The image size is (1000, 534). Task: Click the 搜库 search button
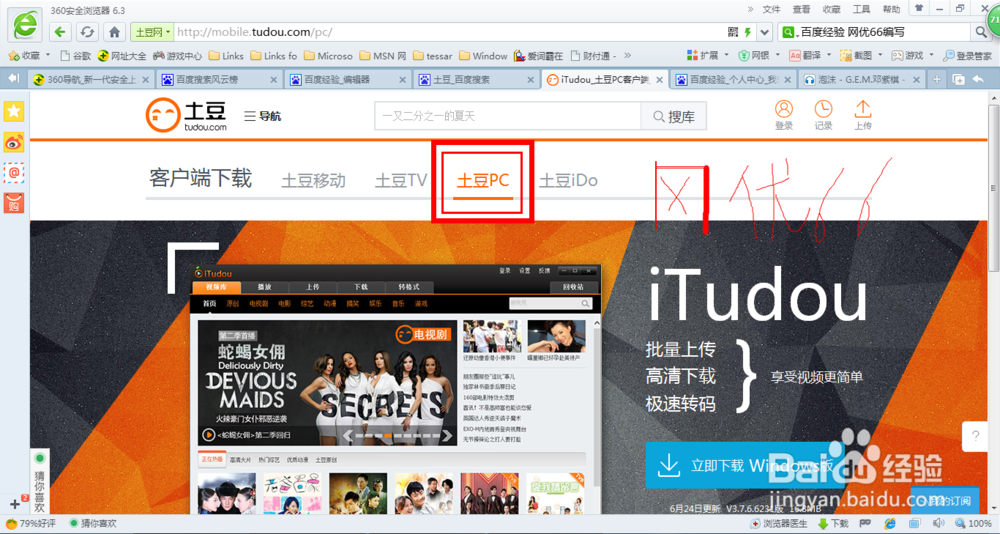point(673,116)
